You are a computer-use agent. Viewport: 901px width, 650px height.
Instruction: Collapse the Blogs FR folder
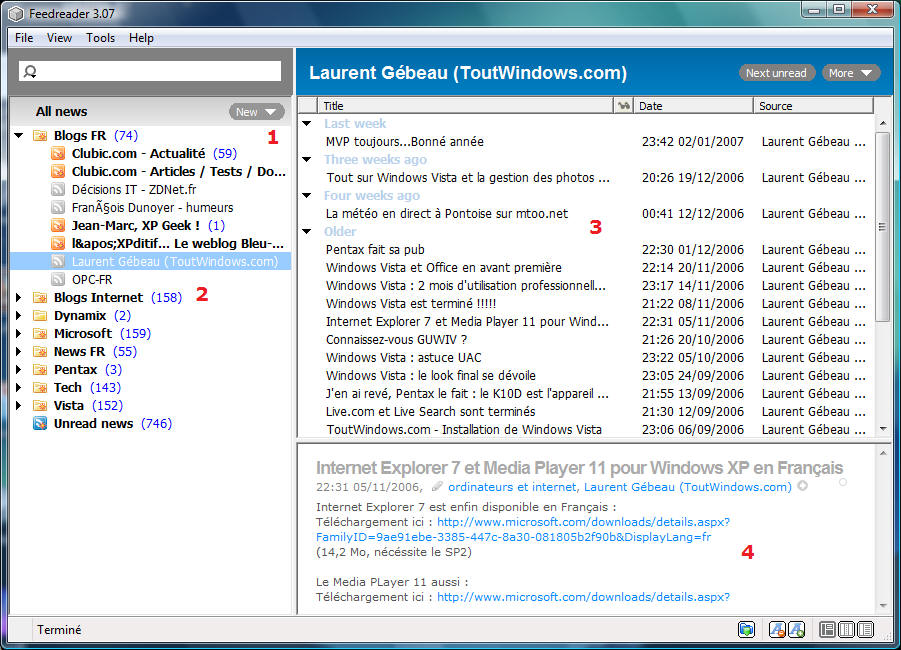point(19,135)
